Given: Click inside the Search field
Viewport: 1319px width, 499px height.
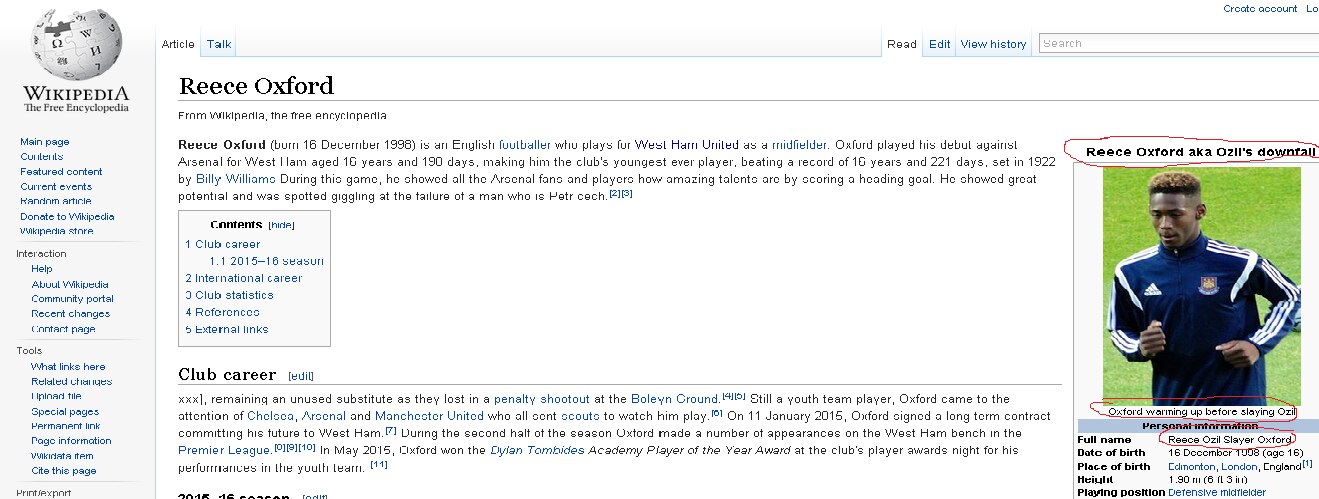Looking at the screenshot, I should coord(1178,43).
